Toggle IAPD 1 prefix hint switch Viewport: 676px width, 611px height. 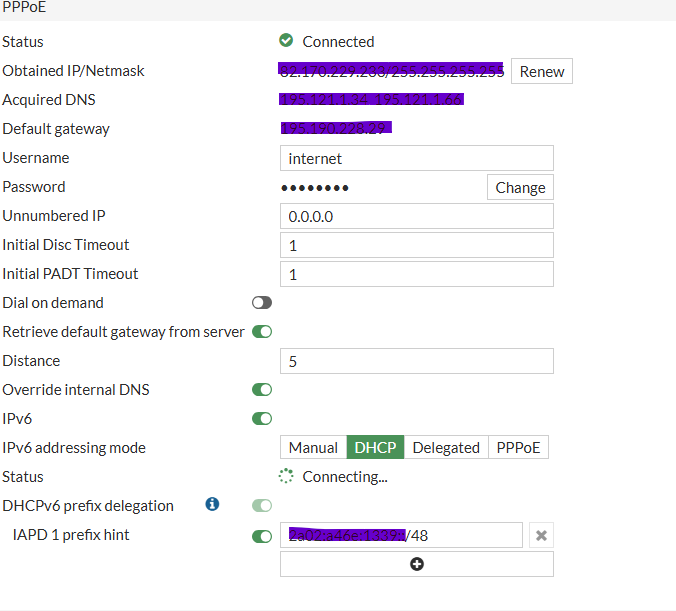(x=262, y=536)
